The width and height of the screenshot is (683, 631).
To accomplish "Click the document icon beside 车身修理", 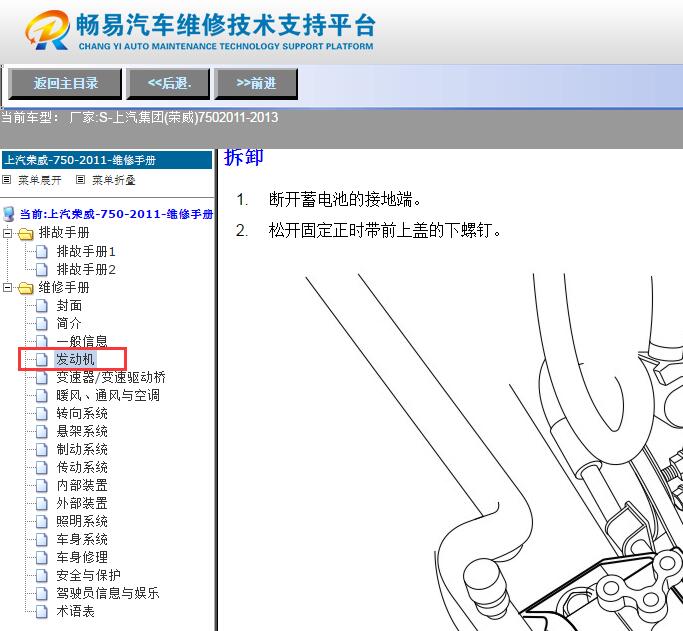I will 42,557.
